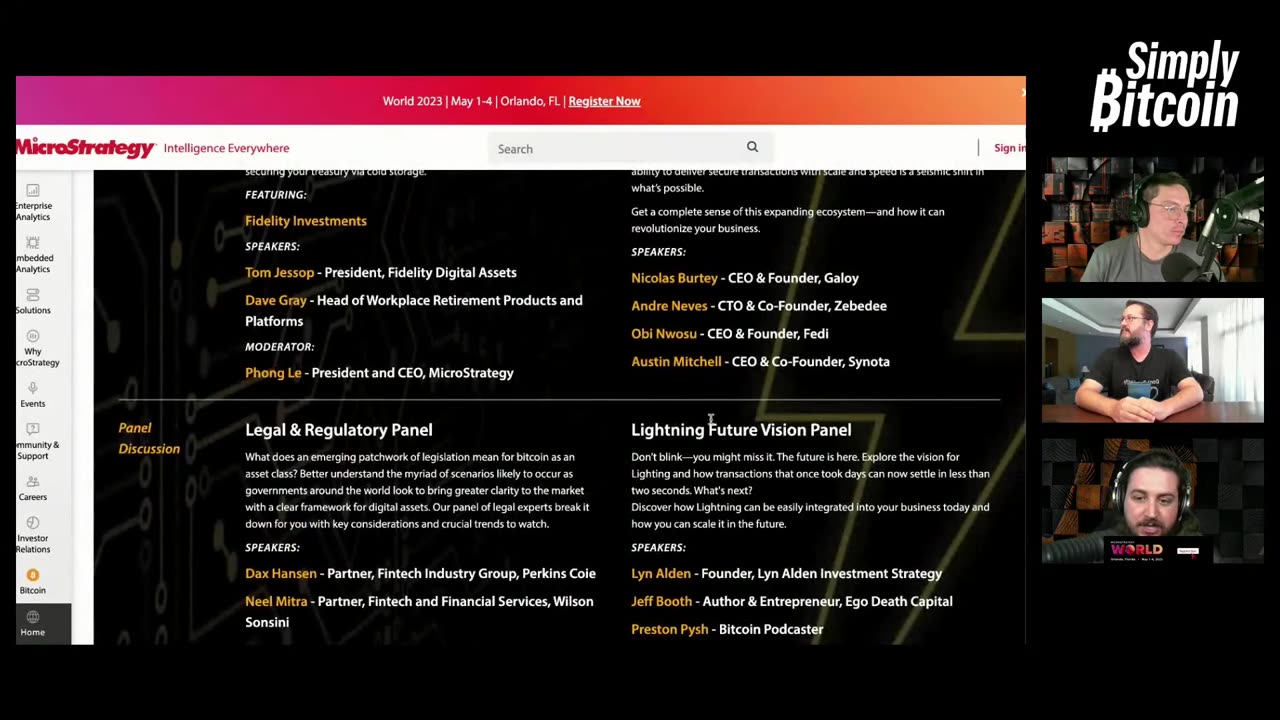Screen dimensions: 1280x720
Task: Click 'Author & Entrepreneur, Ego Death Capital' text
Action: (x=828, y=602)
